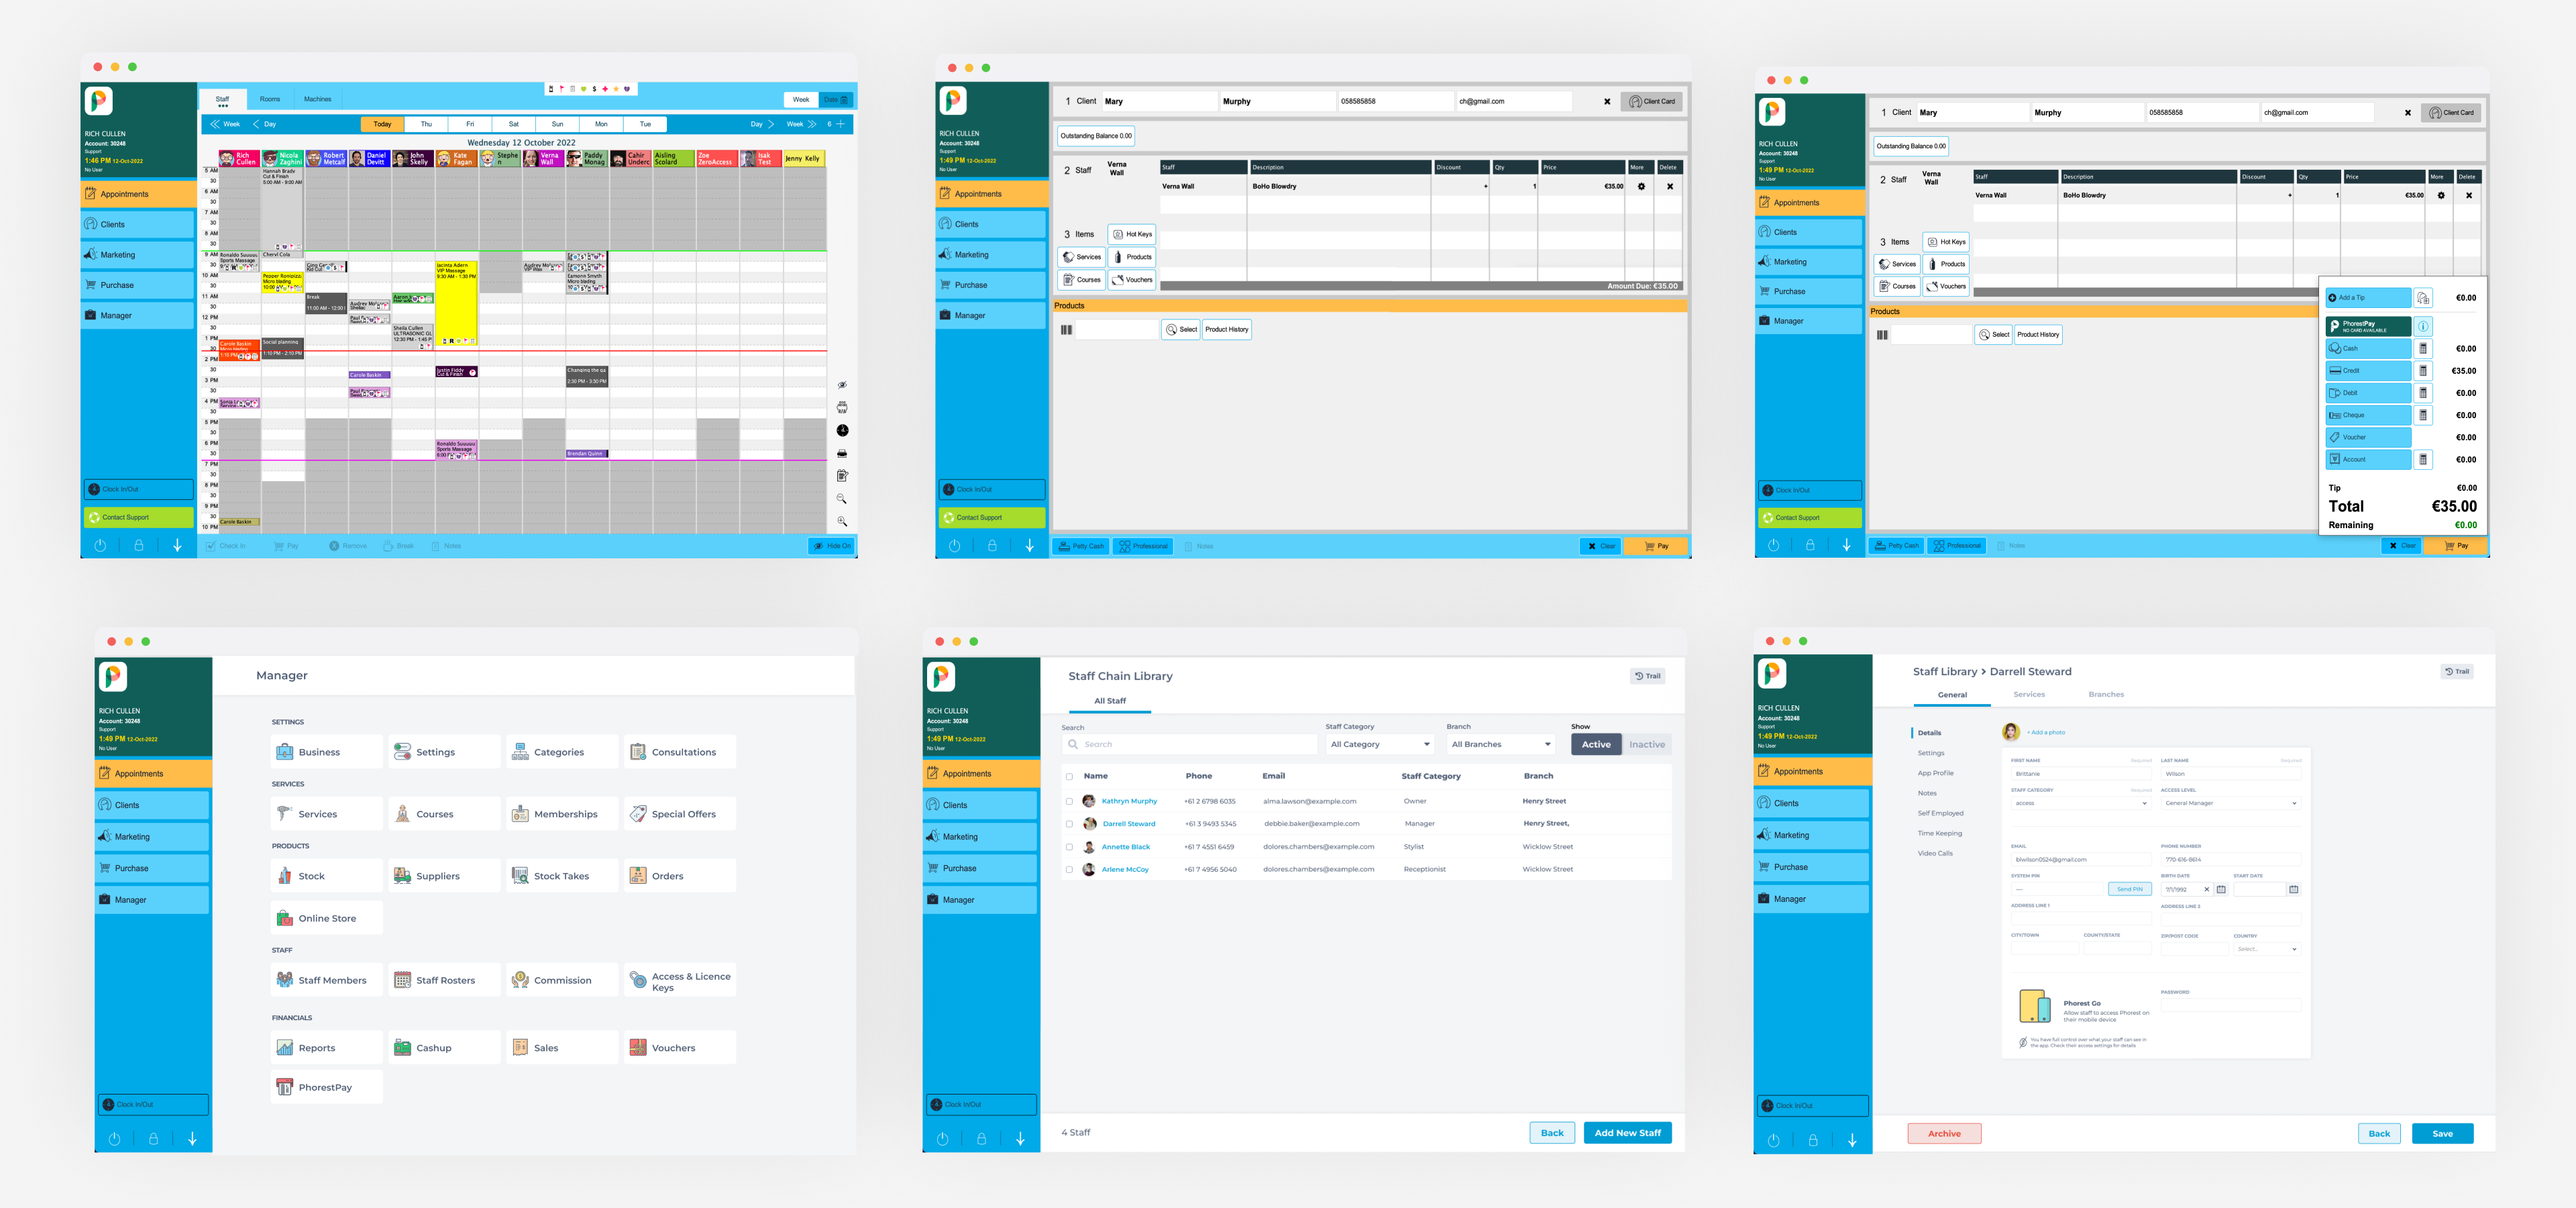The image size is (2576, 1208).
Task: Click the Search field in the Staff Chain Library
Action: tap(1190, 744)
